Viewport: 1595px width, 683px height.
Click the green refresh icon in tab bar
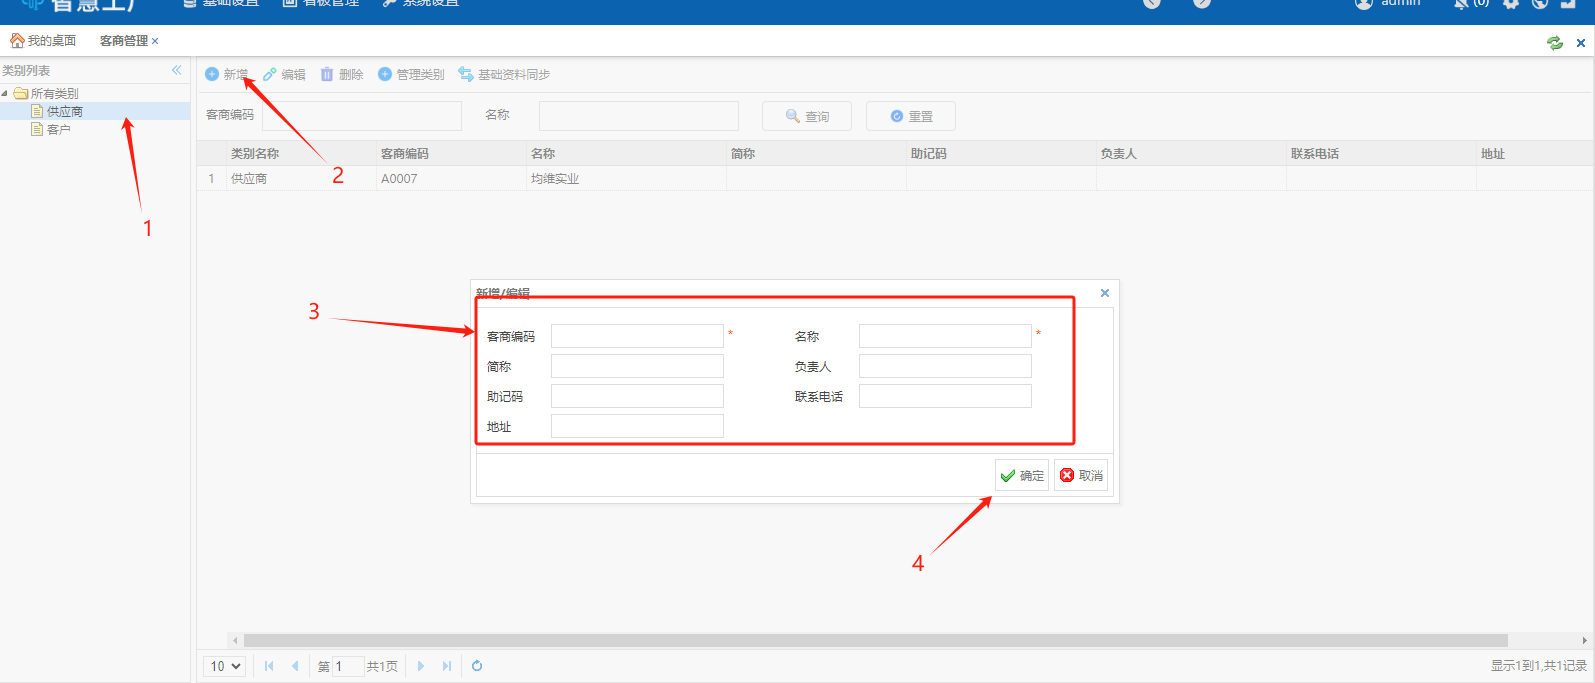(x=1554, y=42)
